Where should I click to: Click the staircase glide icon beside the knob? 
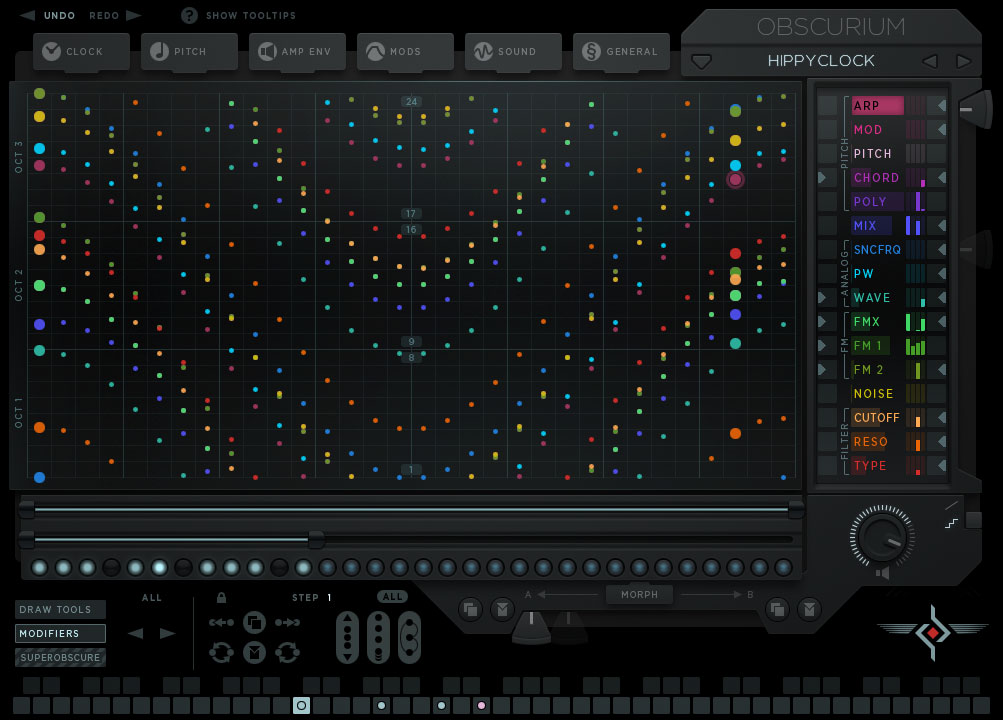952,523
